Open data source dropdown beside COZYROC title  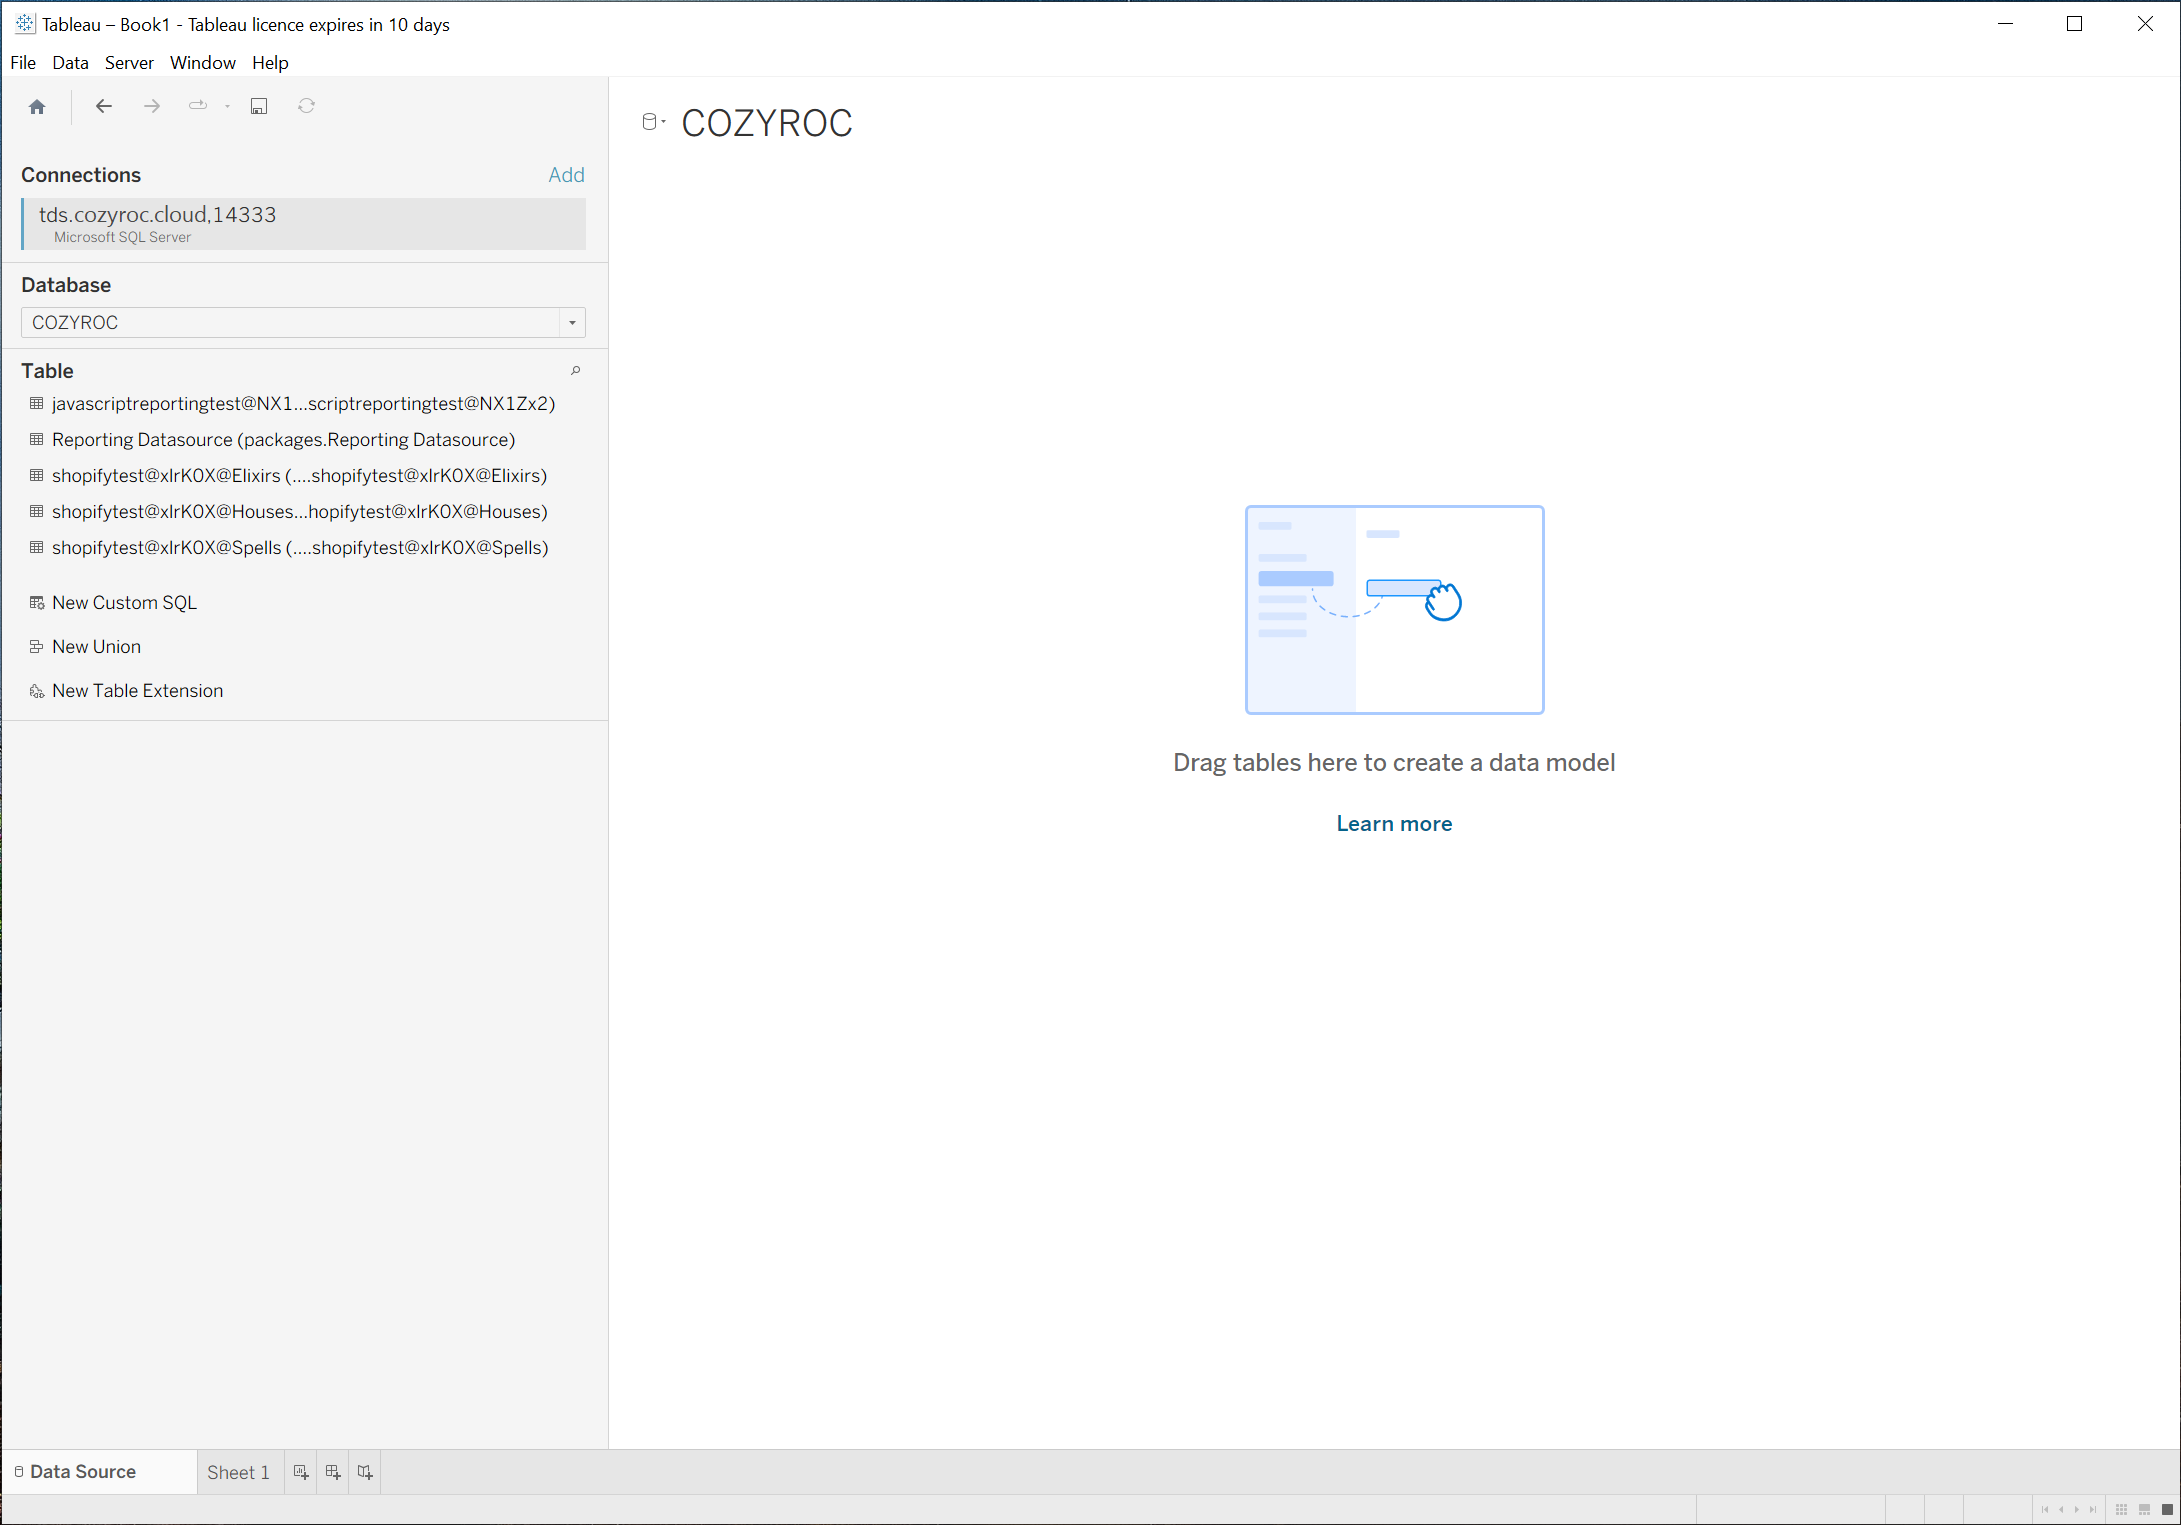(x=653, y=122)
